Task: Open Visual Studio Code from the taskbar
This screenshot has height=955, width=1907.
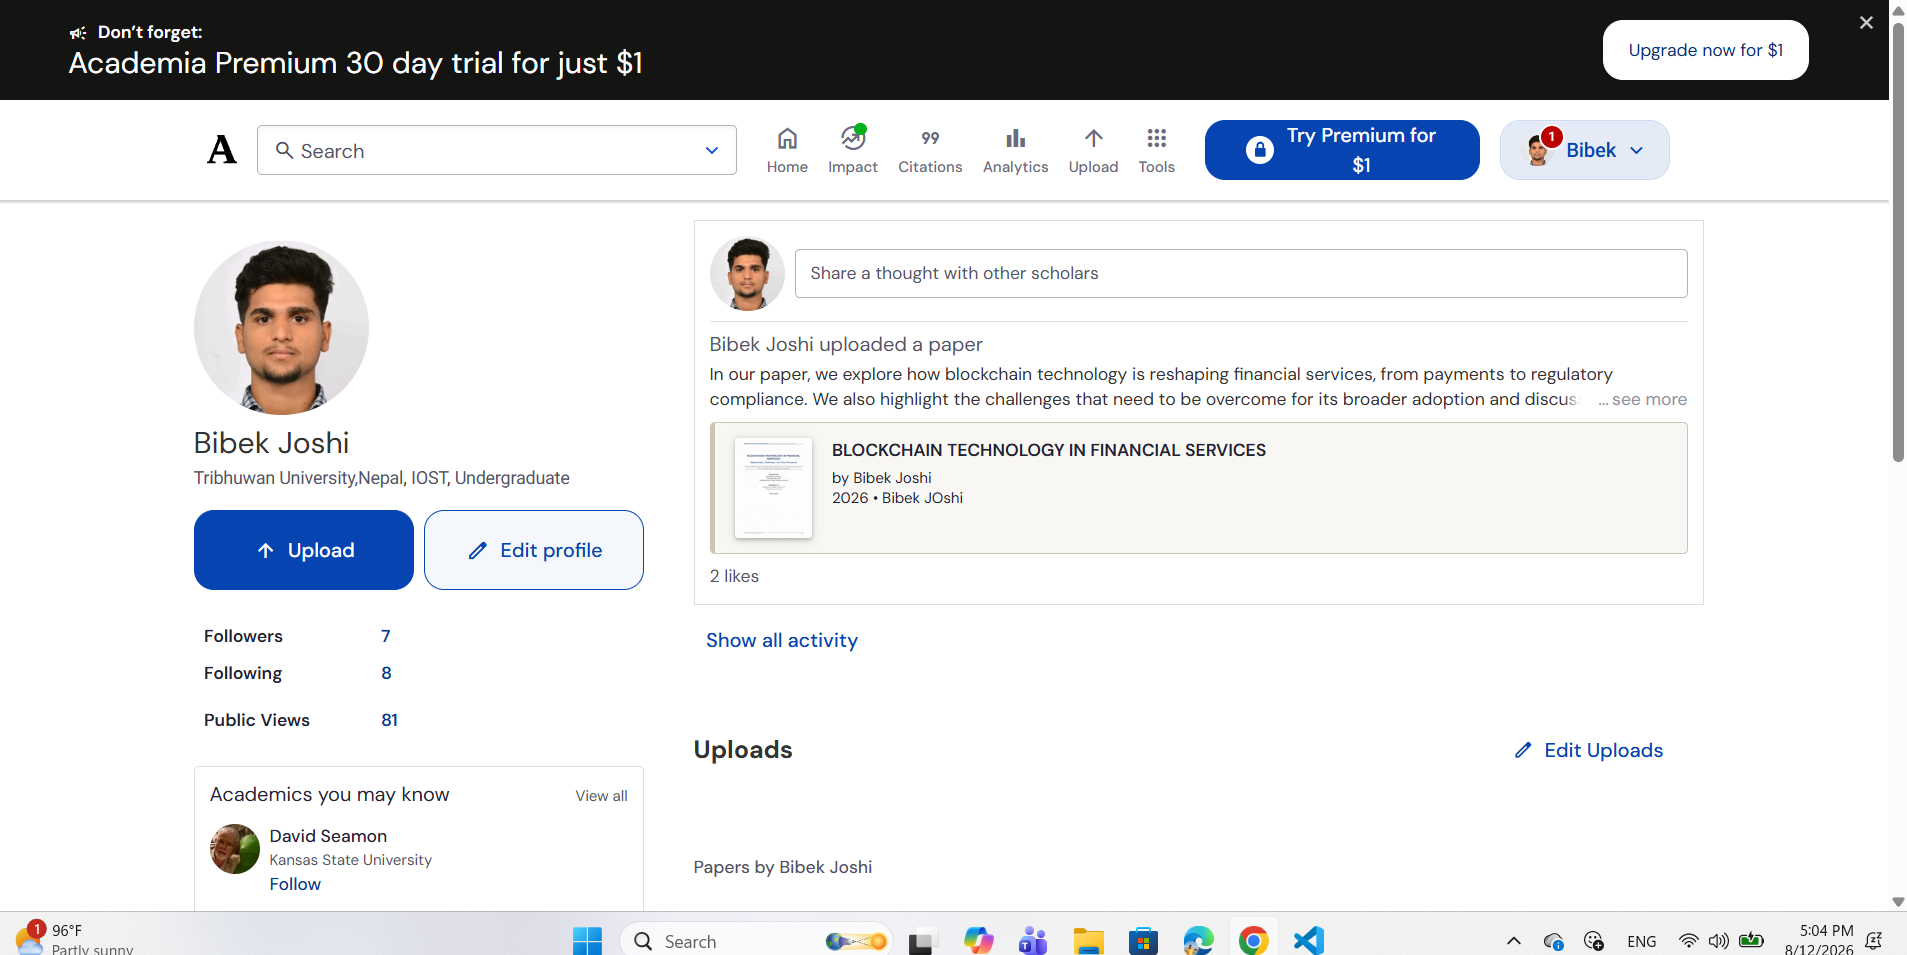Action: (x=1308, y=941)
